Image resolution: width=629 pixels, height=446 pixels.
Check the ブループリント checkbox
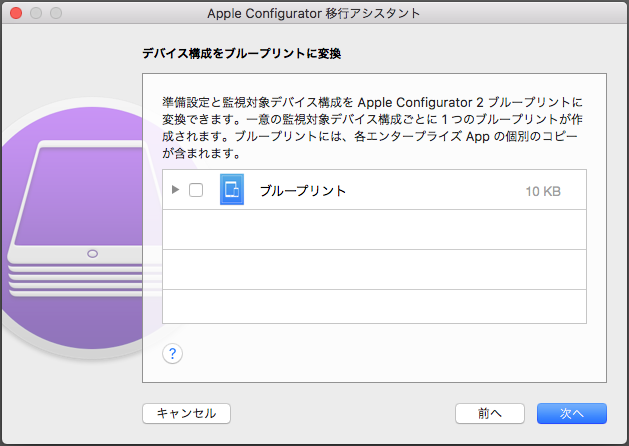pos(196,190)
